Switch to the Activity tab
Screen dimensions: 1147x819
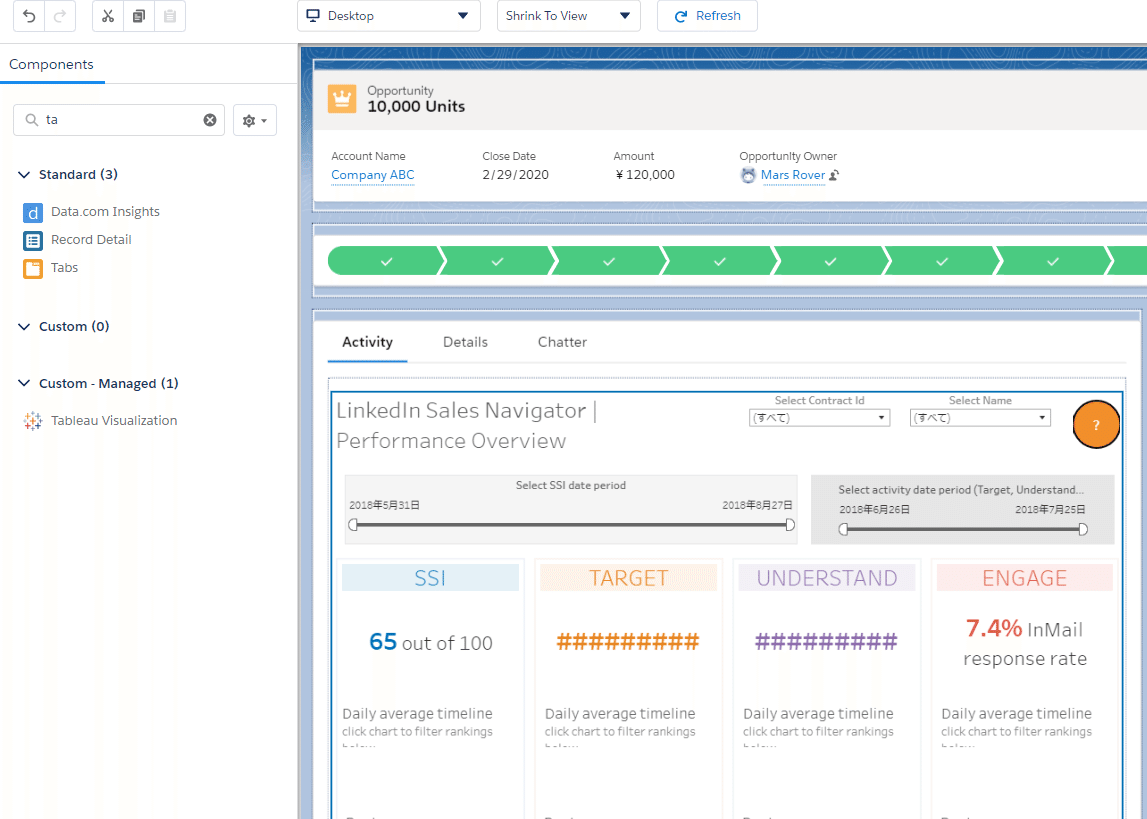point(367,342)
